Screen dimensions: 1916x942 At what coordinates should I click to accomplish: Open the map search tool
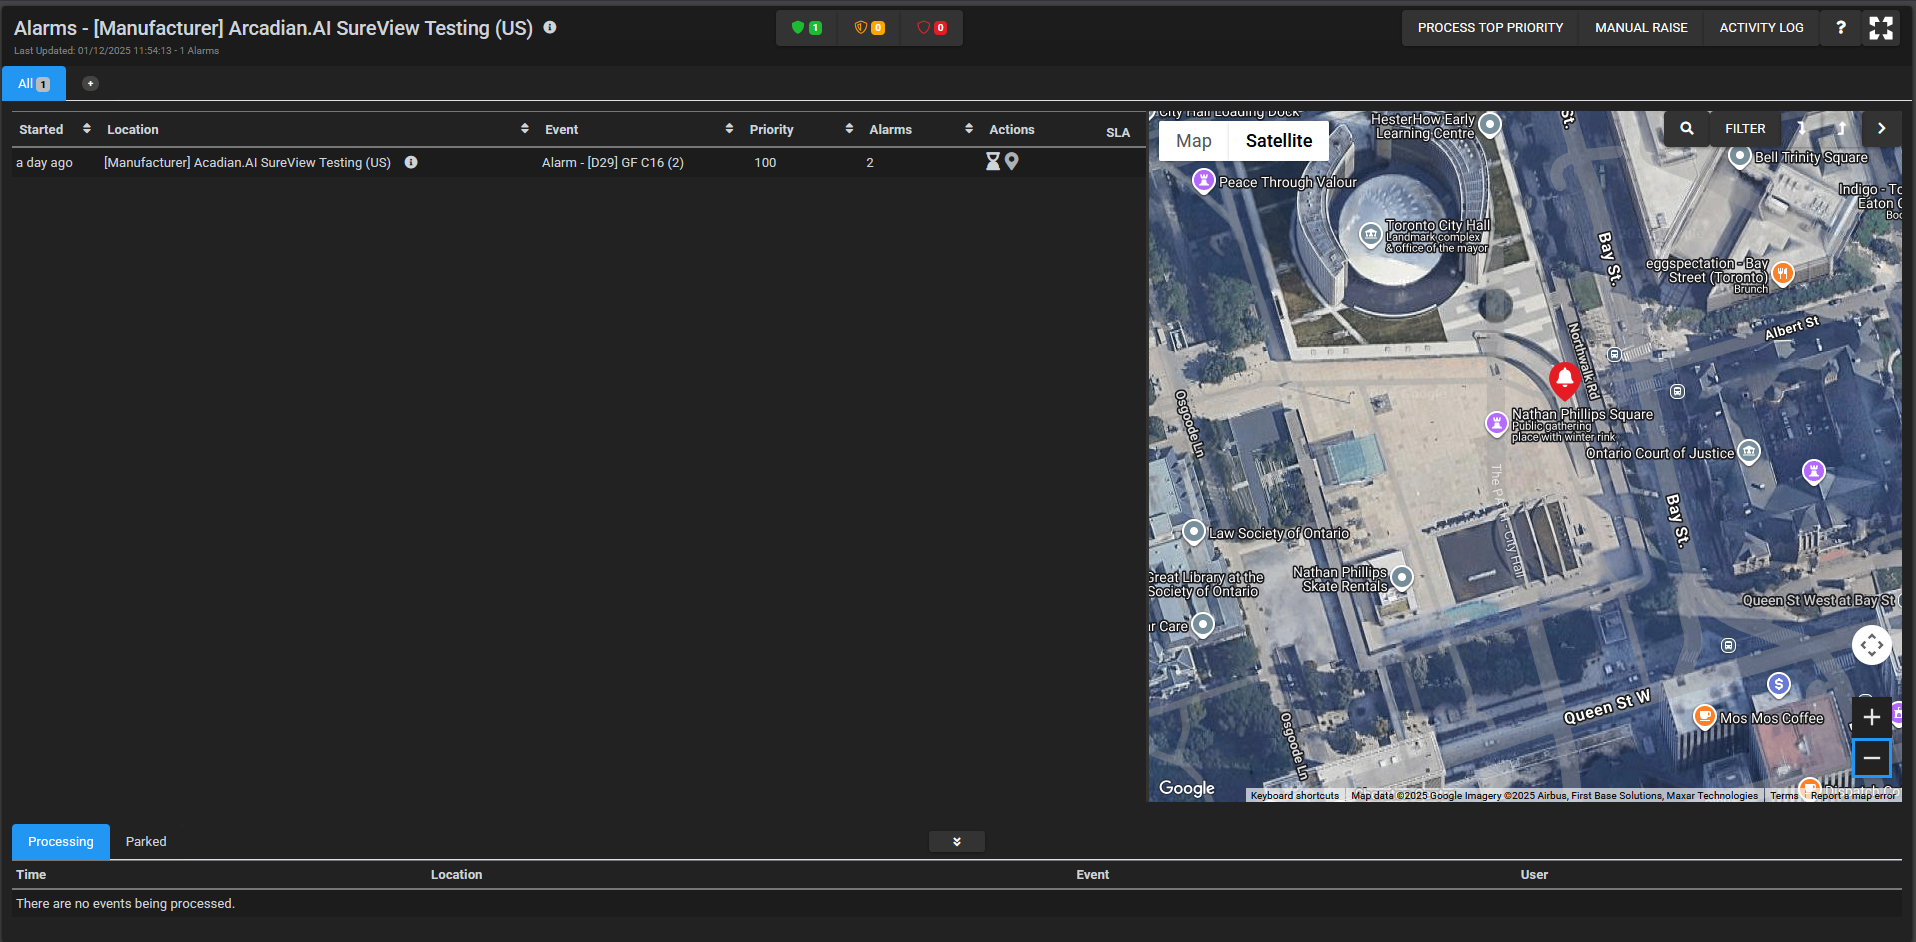[1685, 128]
